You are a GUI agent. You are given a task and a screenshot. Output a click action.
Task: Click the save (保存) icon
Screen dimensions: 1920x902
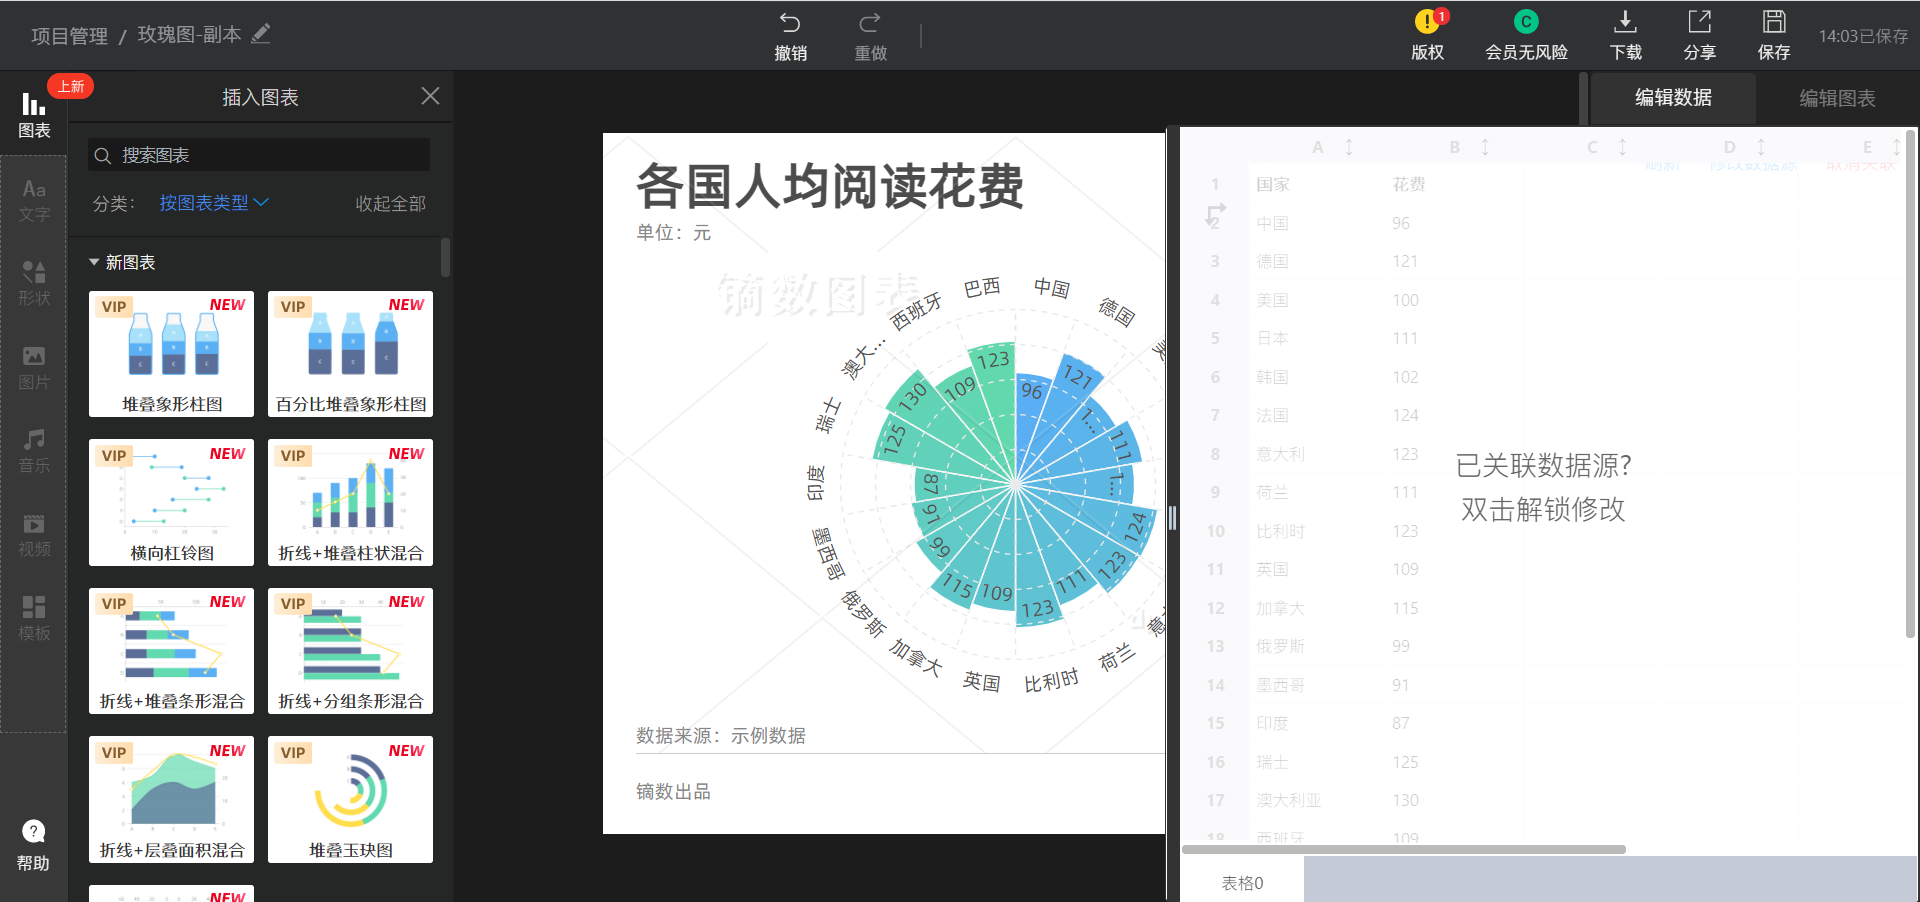click(x=1773, y=21)
